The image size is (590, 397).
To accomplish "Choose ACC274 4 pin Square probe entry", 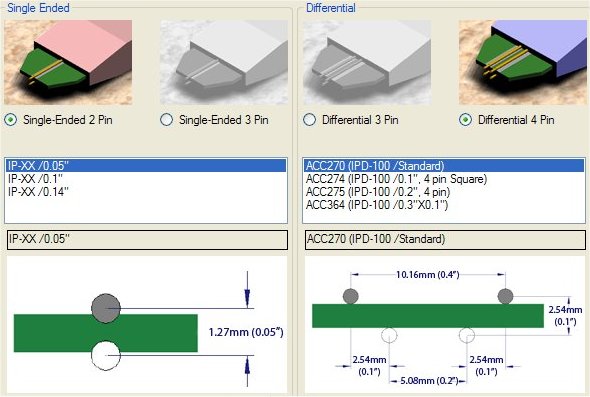I will (444, 179).
